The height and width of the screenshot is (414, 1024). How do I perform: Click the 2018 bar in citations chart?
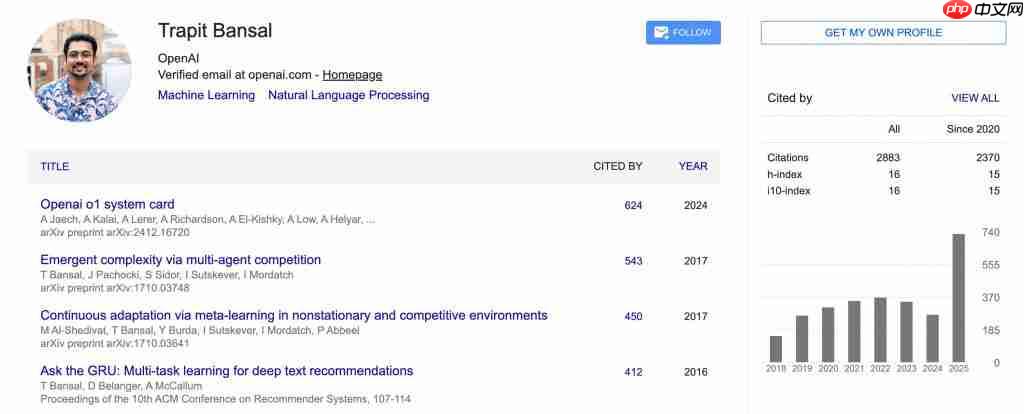(776, 349)
